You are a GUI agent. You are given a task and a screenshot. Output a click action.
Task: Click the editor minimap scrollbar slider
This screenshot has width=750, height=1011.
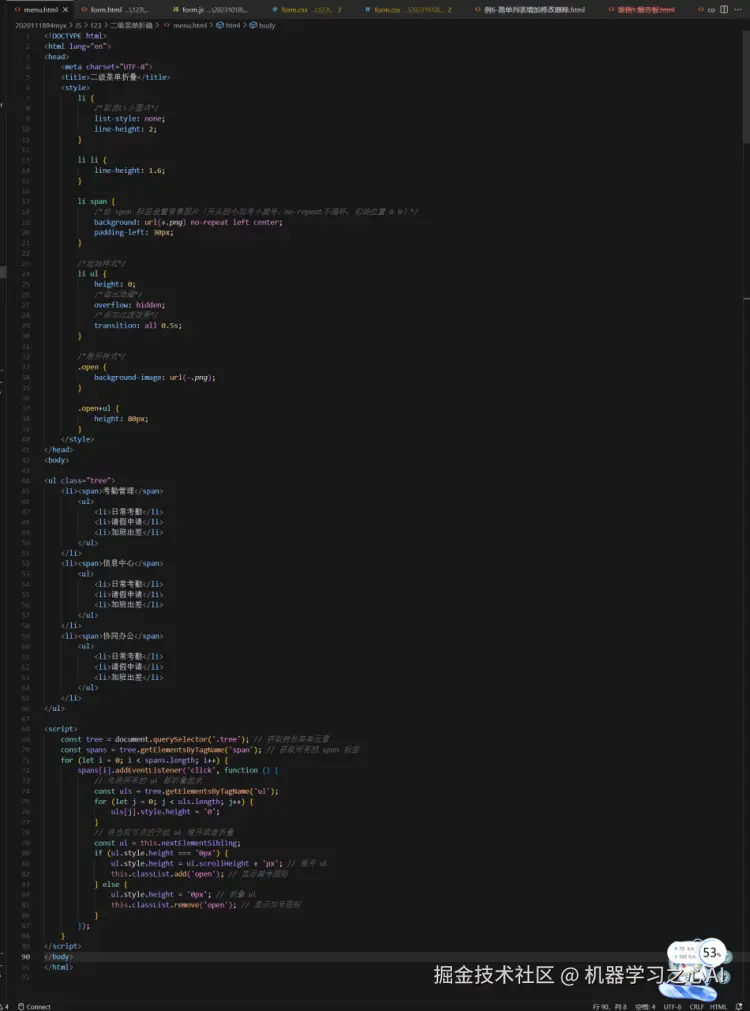tap(746, 87)
